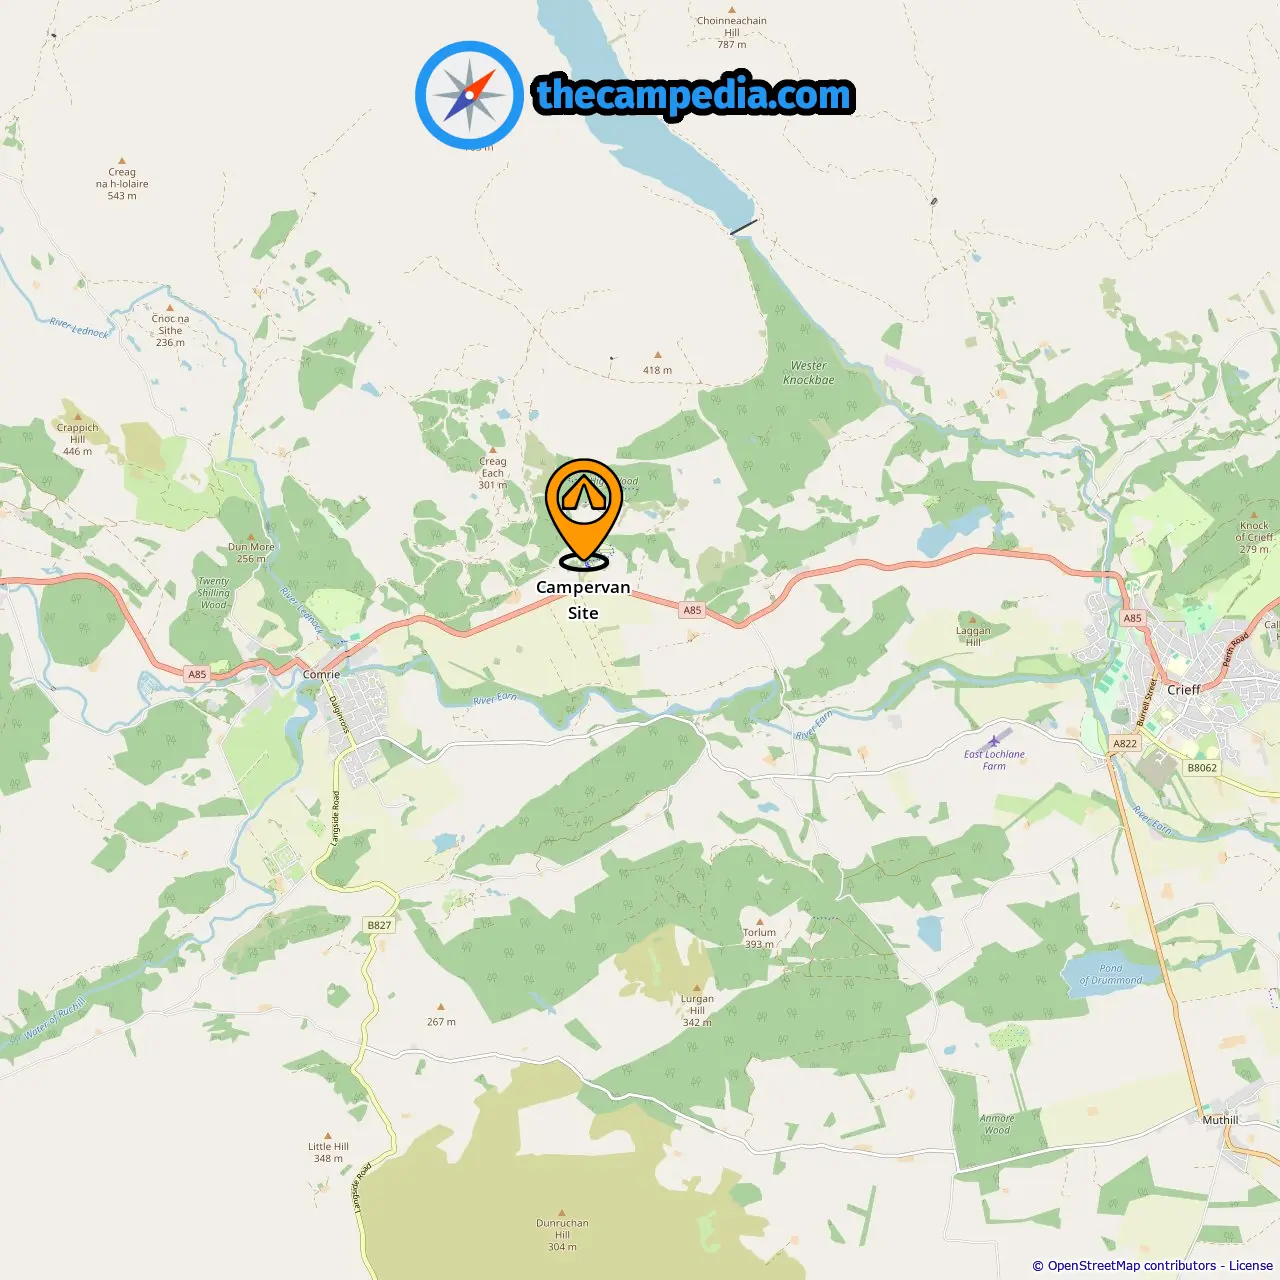The image size is (1280, 1280).
Task: Select the Comrie town label
Action: coord(321,674)
